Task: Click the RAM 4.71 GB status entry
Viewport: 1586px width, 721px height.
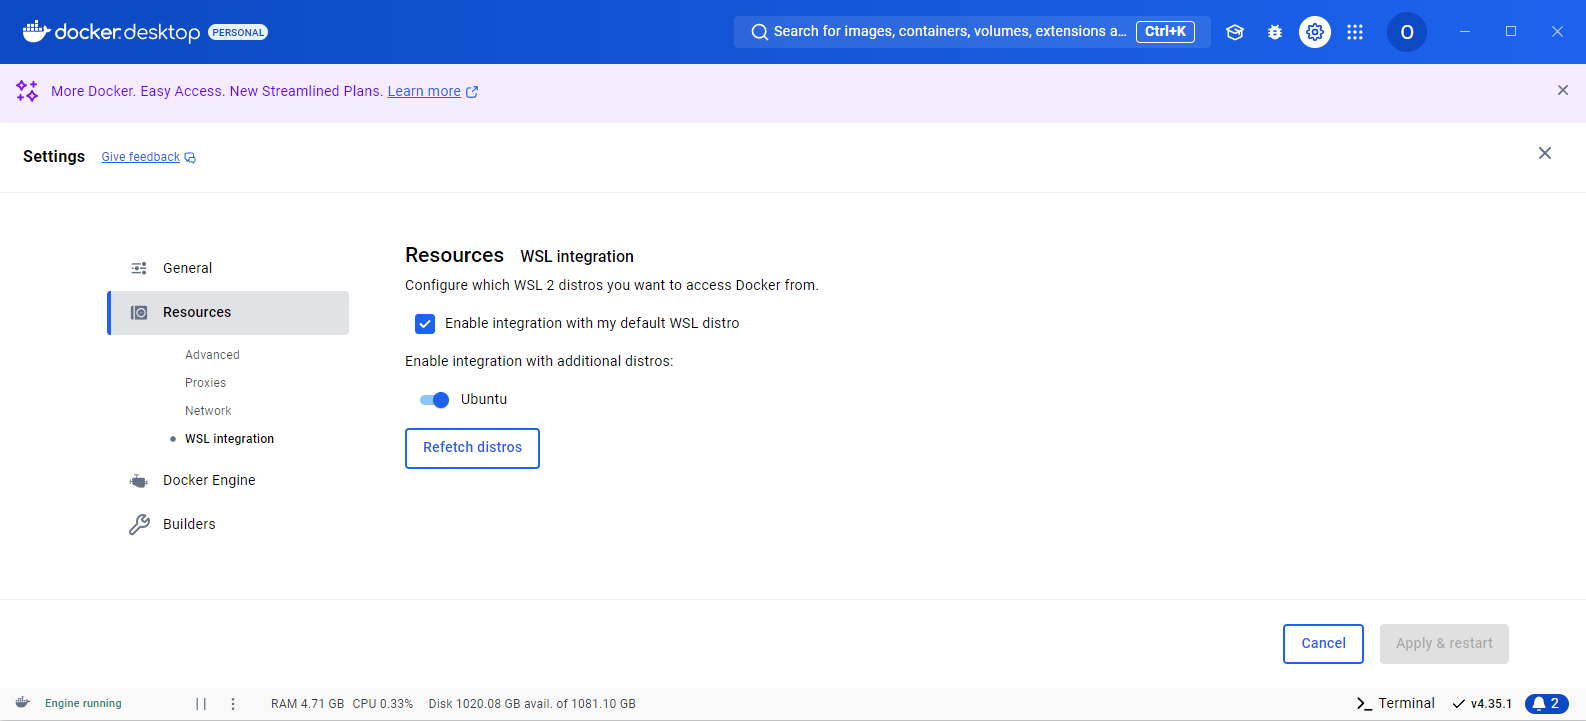Action: (x=307, y=704)
